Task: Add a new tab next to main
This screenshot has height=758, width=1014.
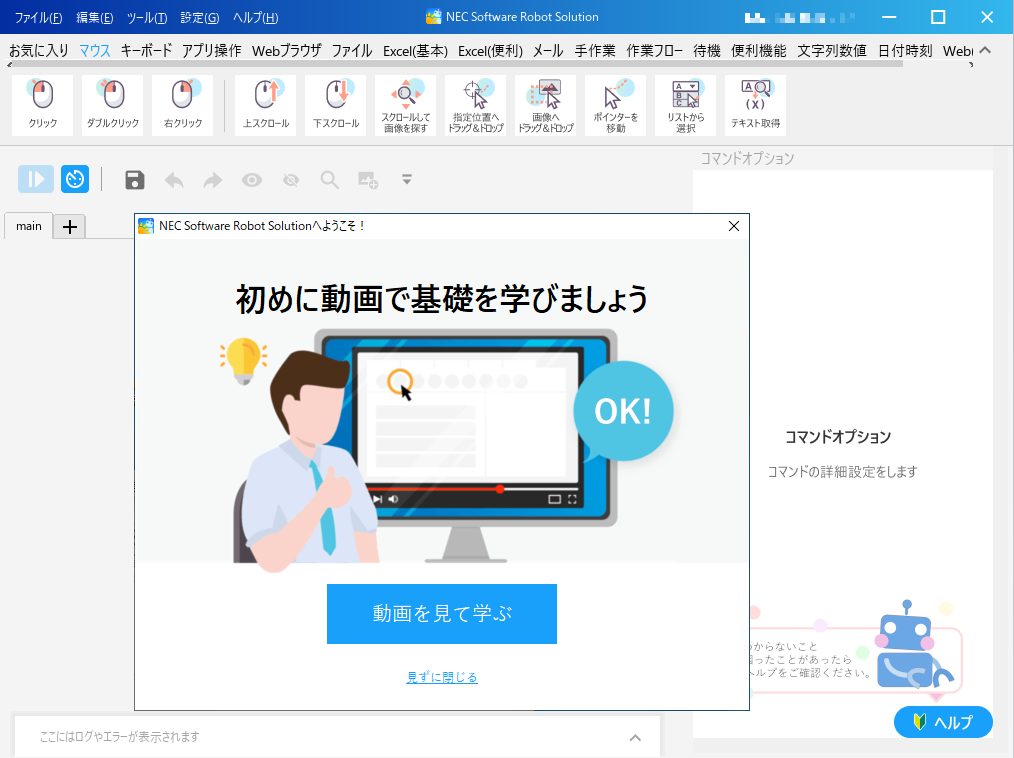Action: click(69, 226)
